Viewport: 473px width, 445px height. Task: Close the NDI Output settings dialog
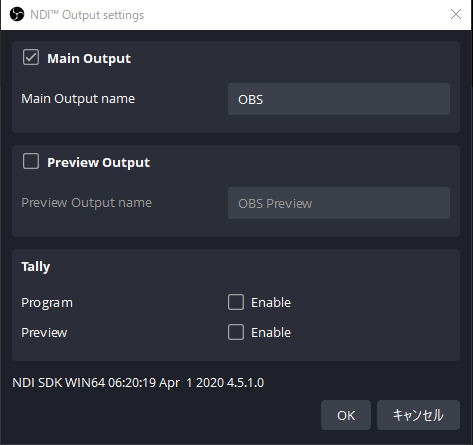click(x=456, y=14)
